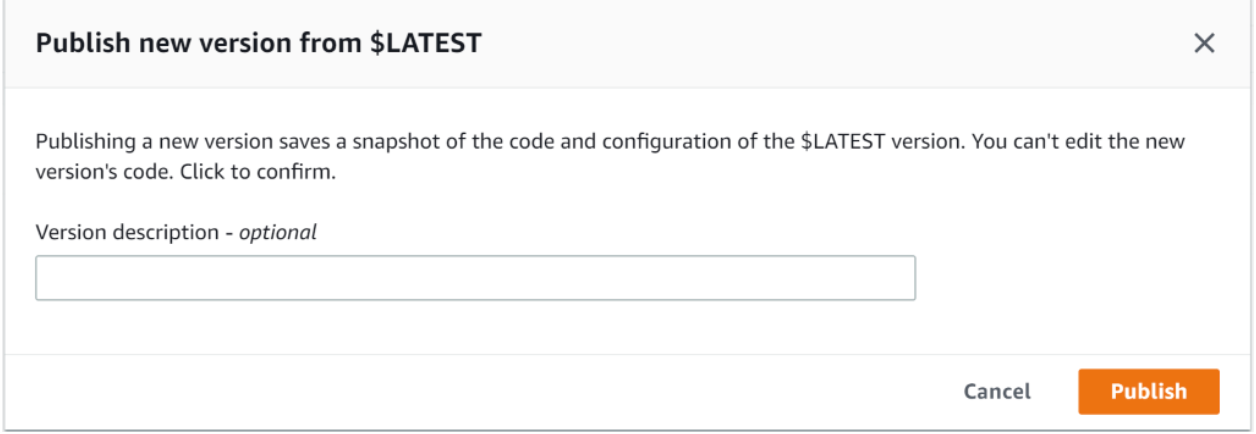1256x434 pixels.
Task: Cancel publishing the new version
Action: (996, 391)
